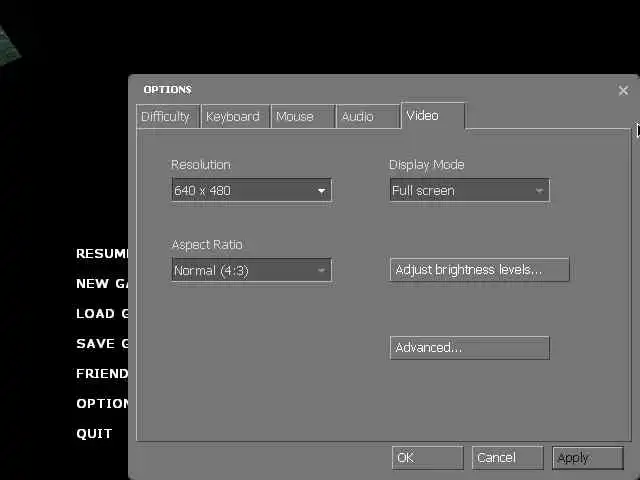Switch to the Difficulty tab
Viewport: 640px width, 480px height.
168,117
